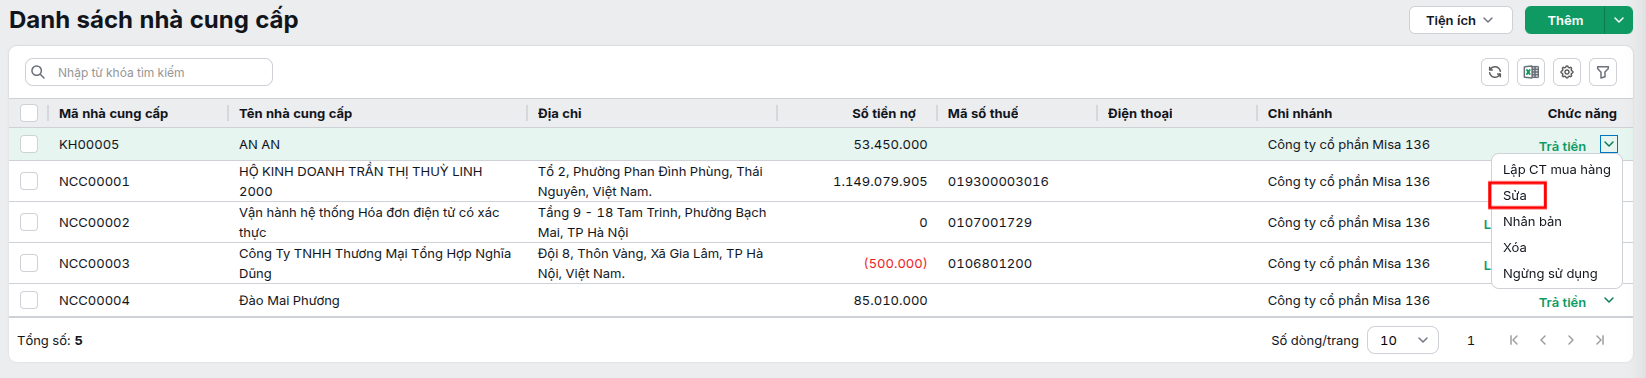Viewport: 1646px width, 378px height.
Task: Focus the keyword search input field
Action: [149, 72]
